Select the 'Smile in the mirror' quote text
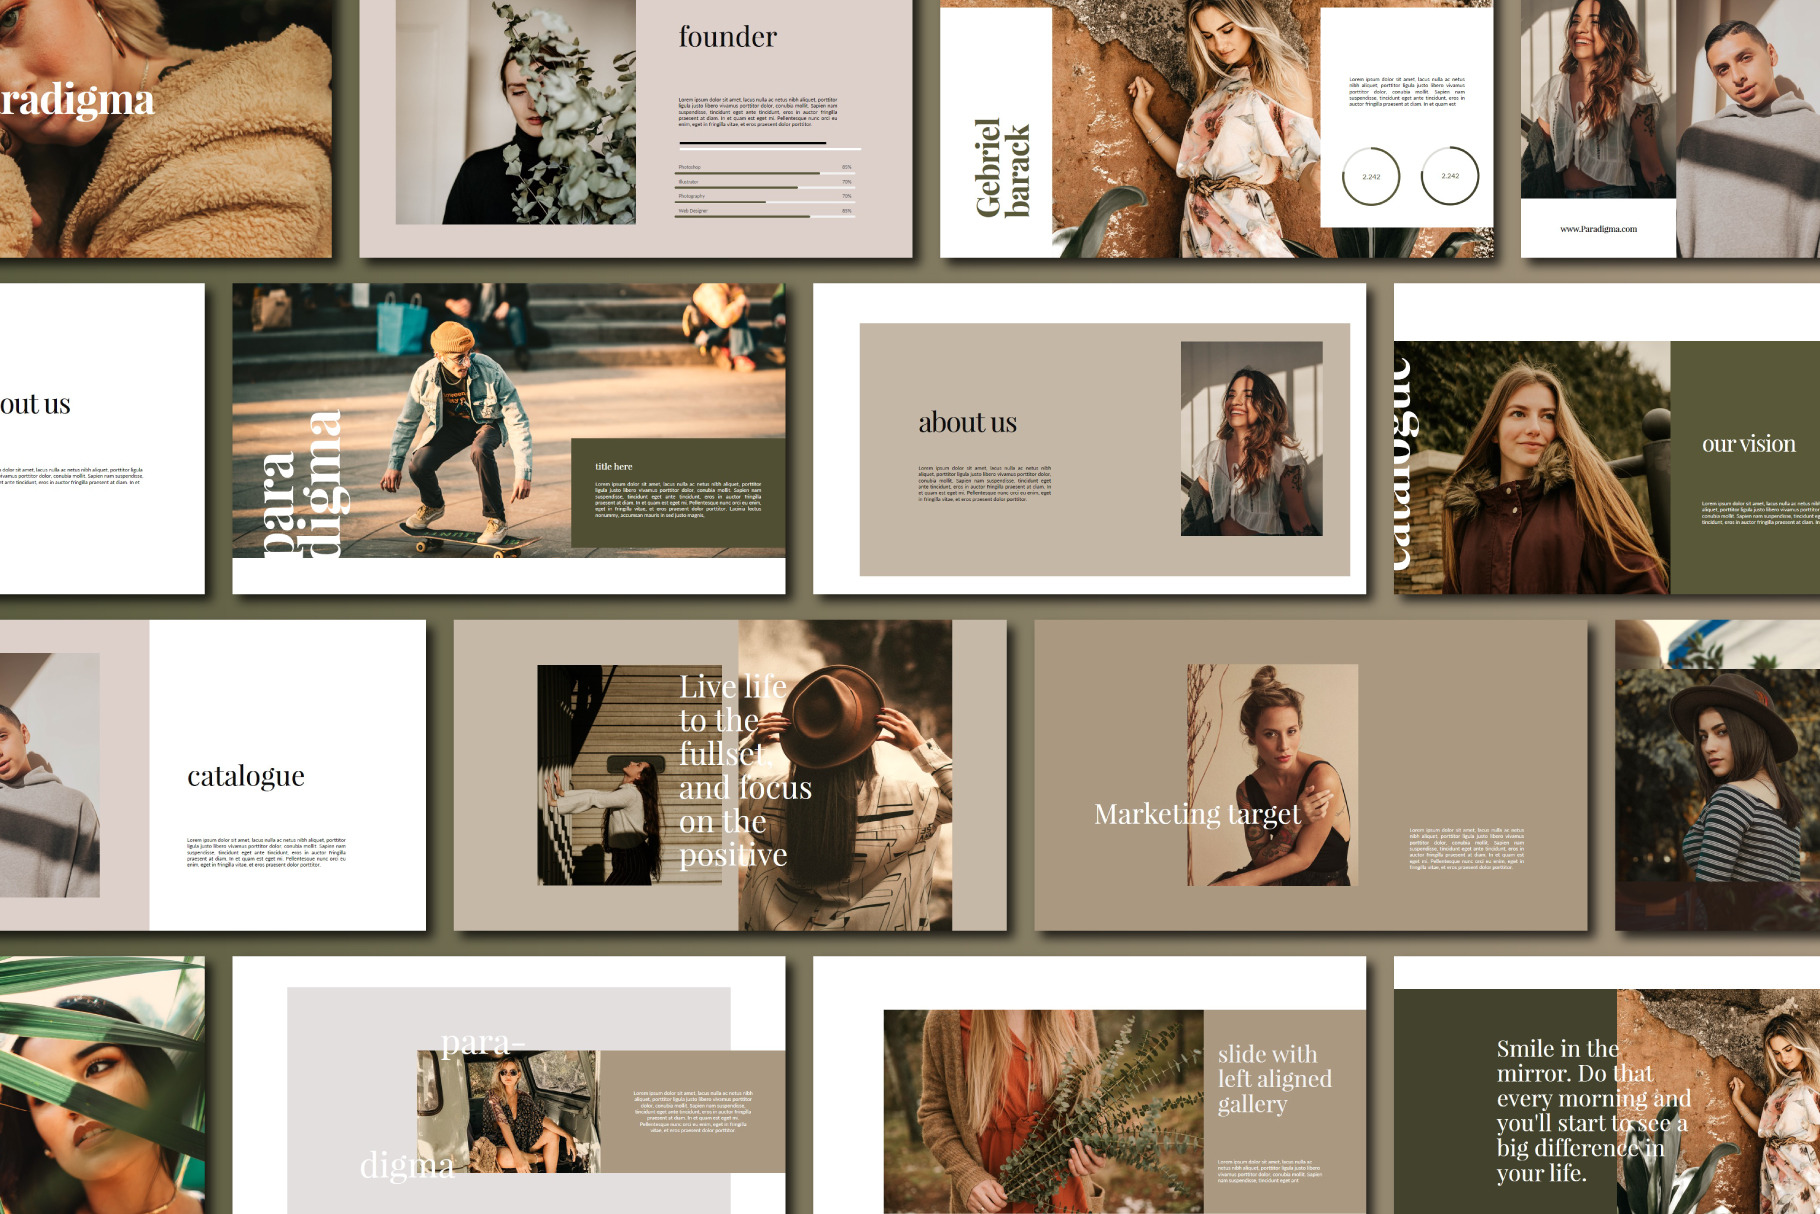 [x=1592, y=1110]
